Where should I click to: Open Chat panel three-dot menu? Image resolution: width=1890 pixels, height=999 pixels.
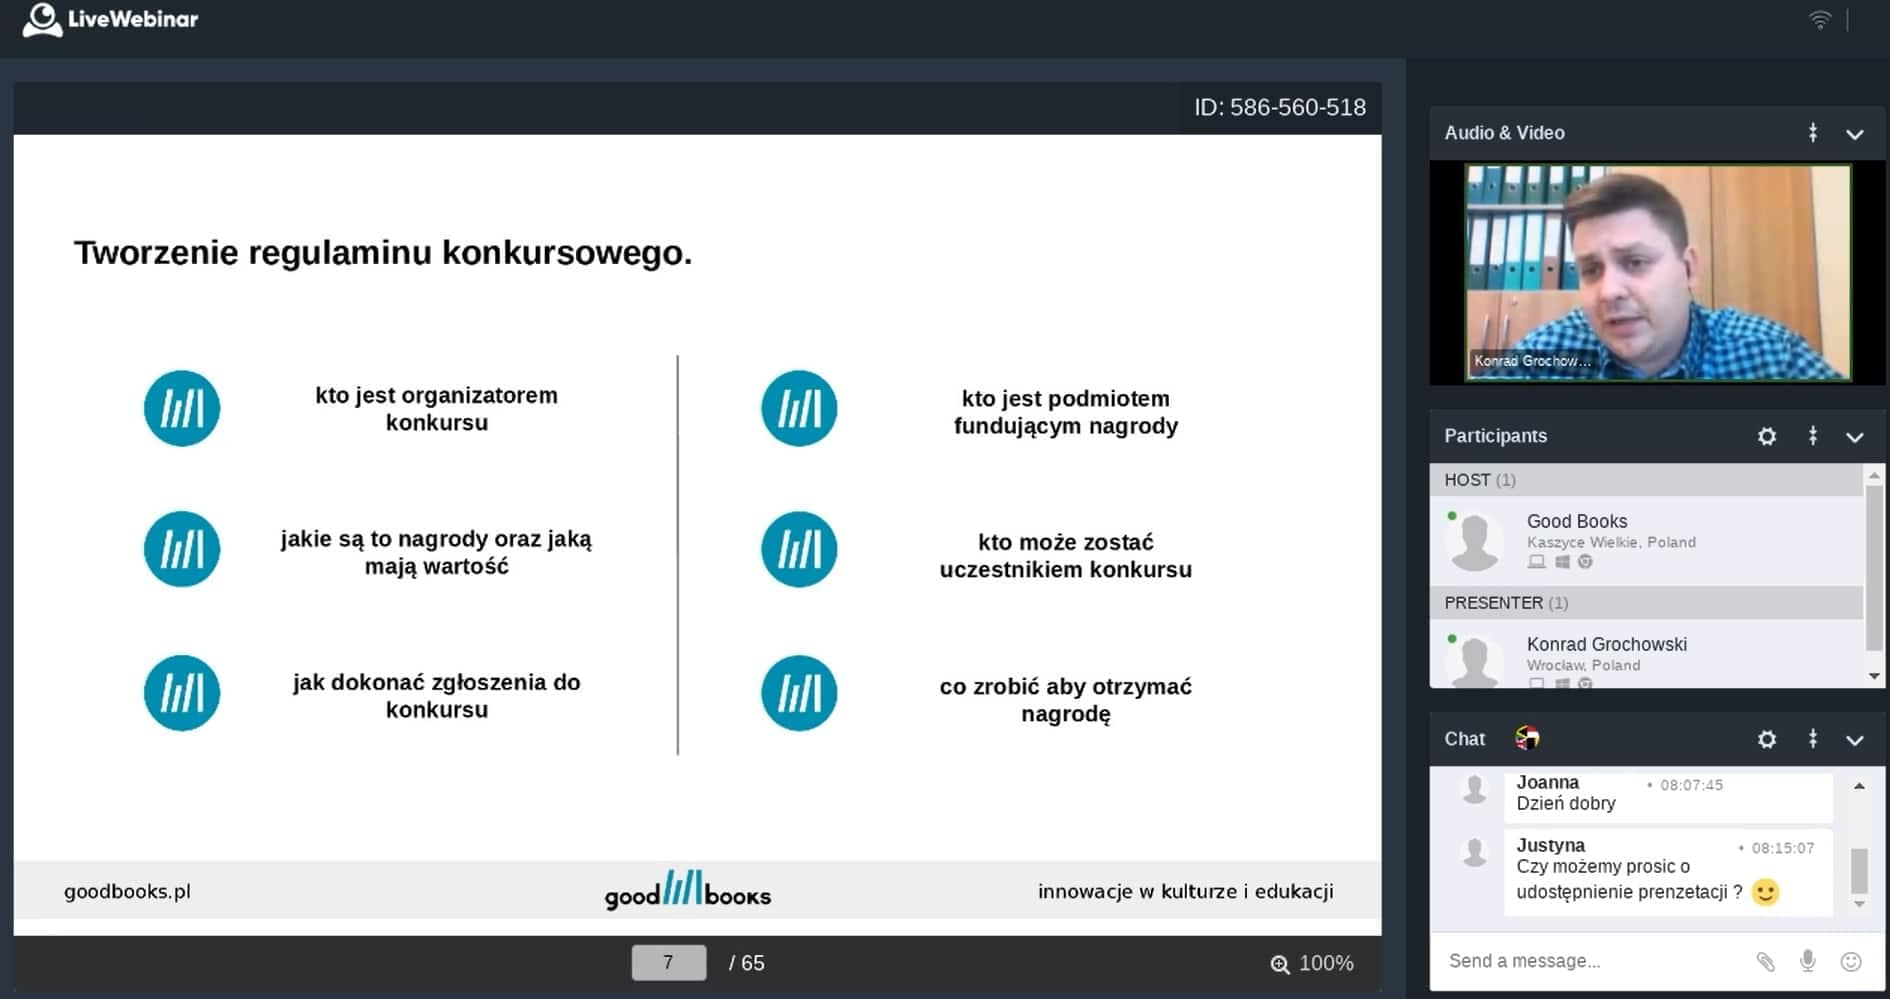1813,739
